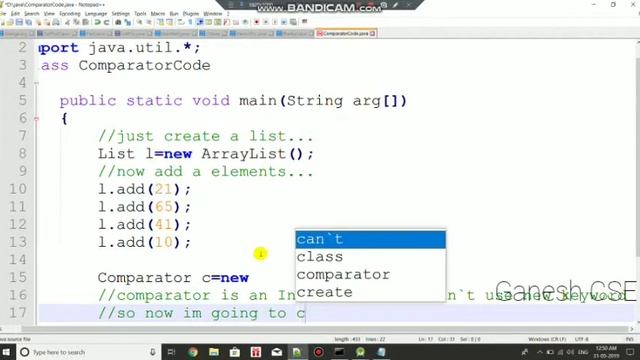Screen dimensions: 640x360
Task: Open the Settings menu
Action: point(120,13)
